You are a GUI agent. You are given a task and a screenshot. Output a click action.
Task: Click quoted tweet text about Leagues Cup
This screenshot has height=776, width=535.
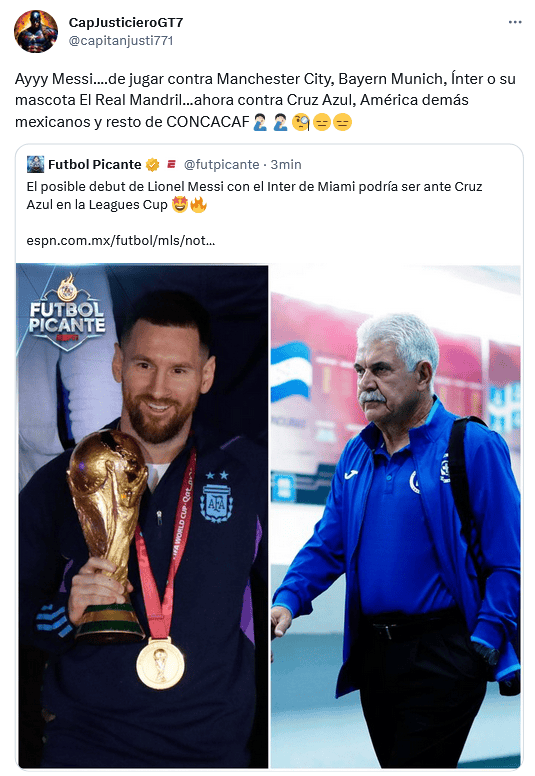pos(254,195)
